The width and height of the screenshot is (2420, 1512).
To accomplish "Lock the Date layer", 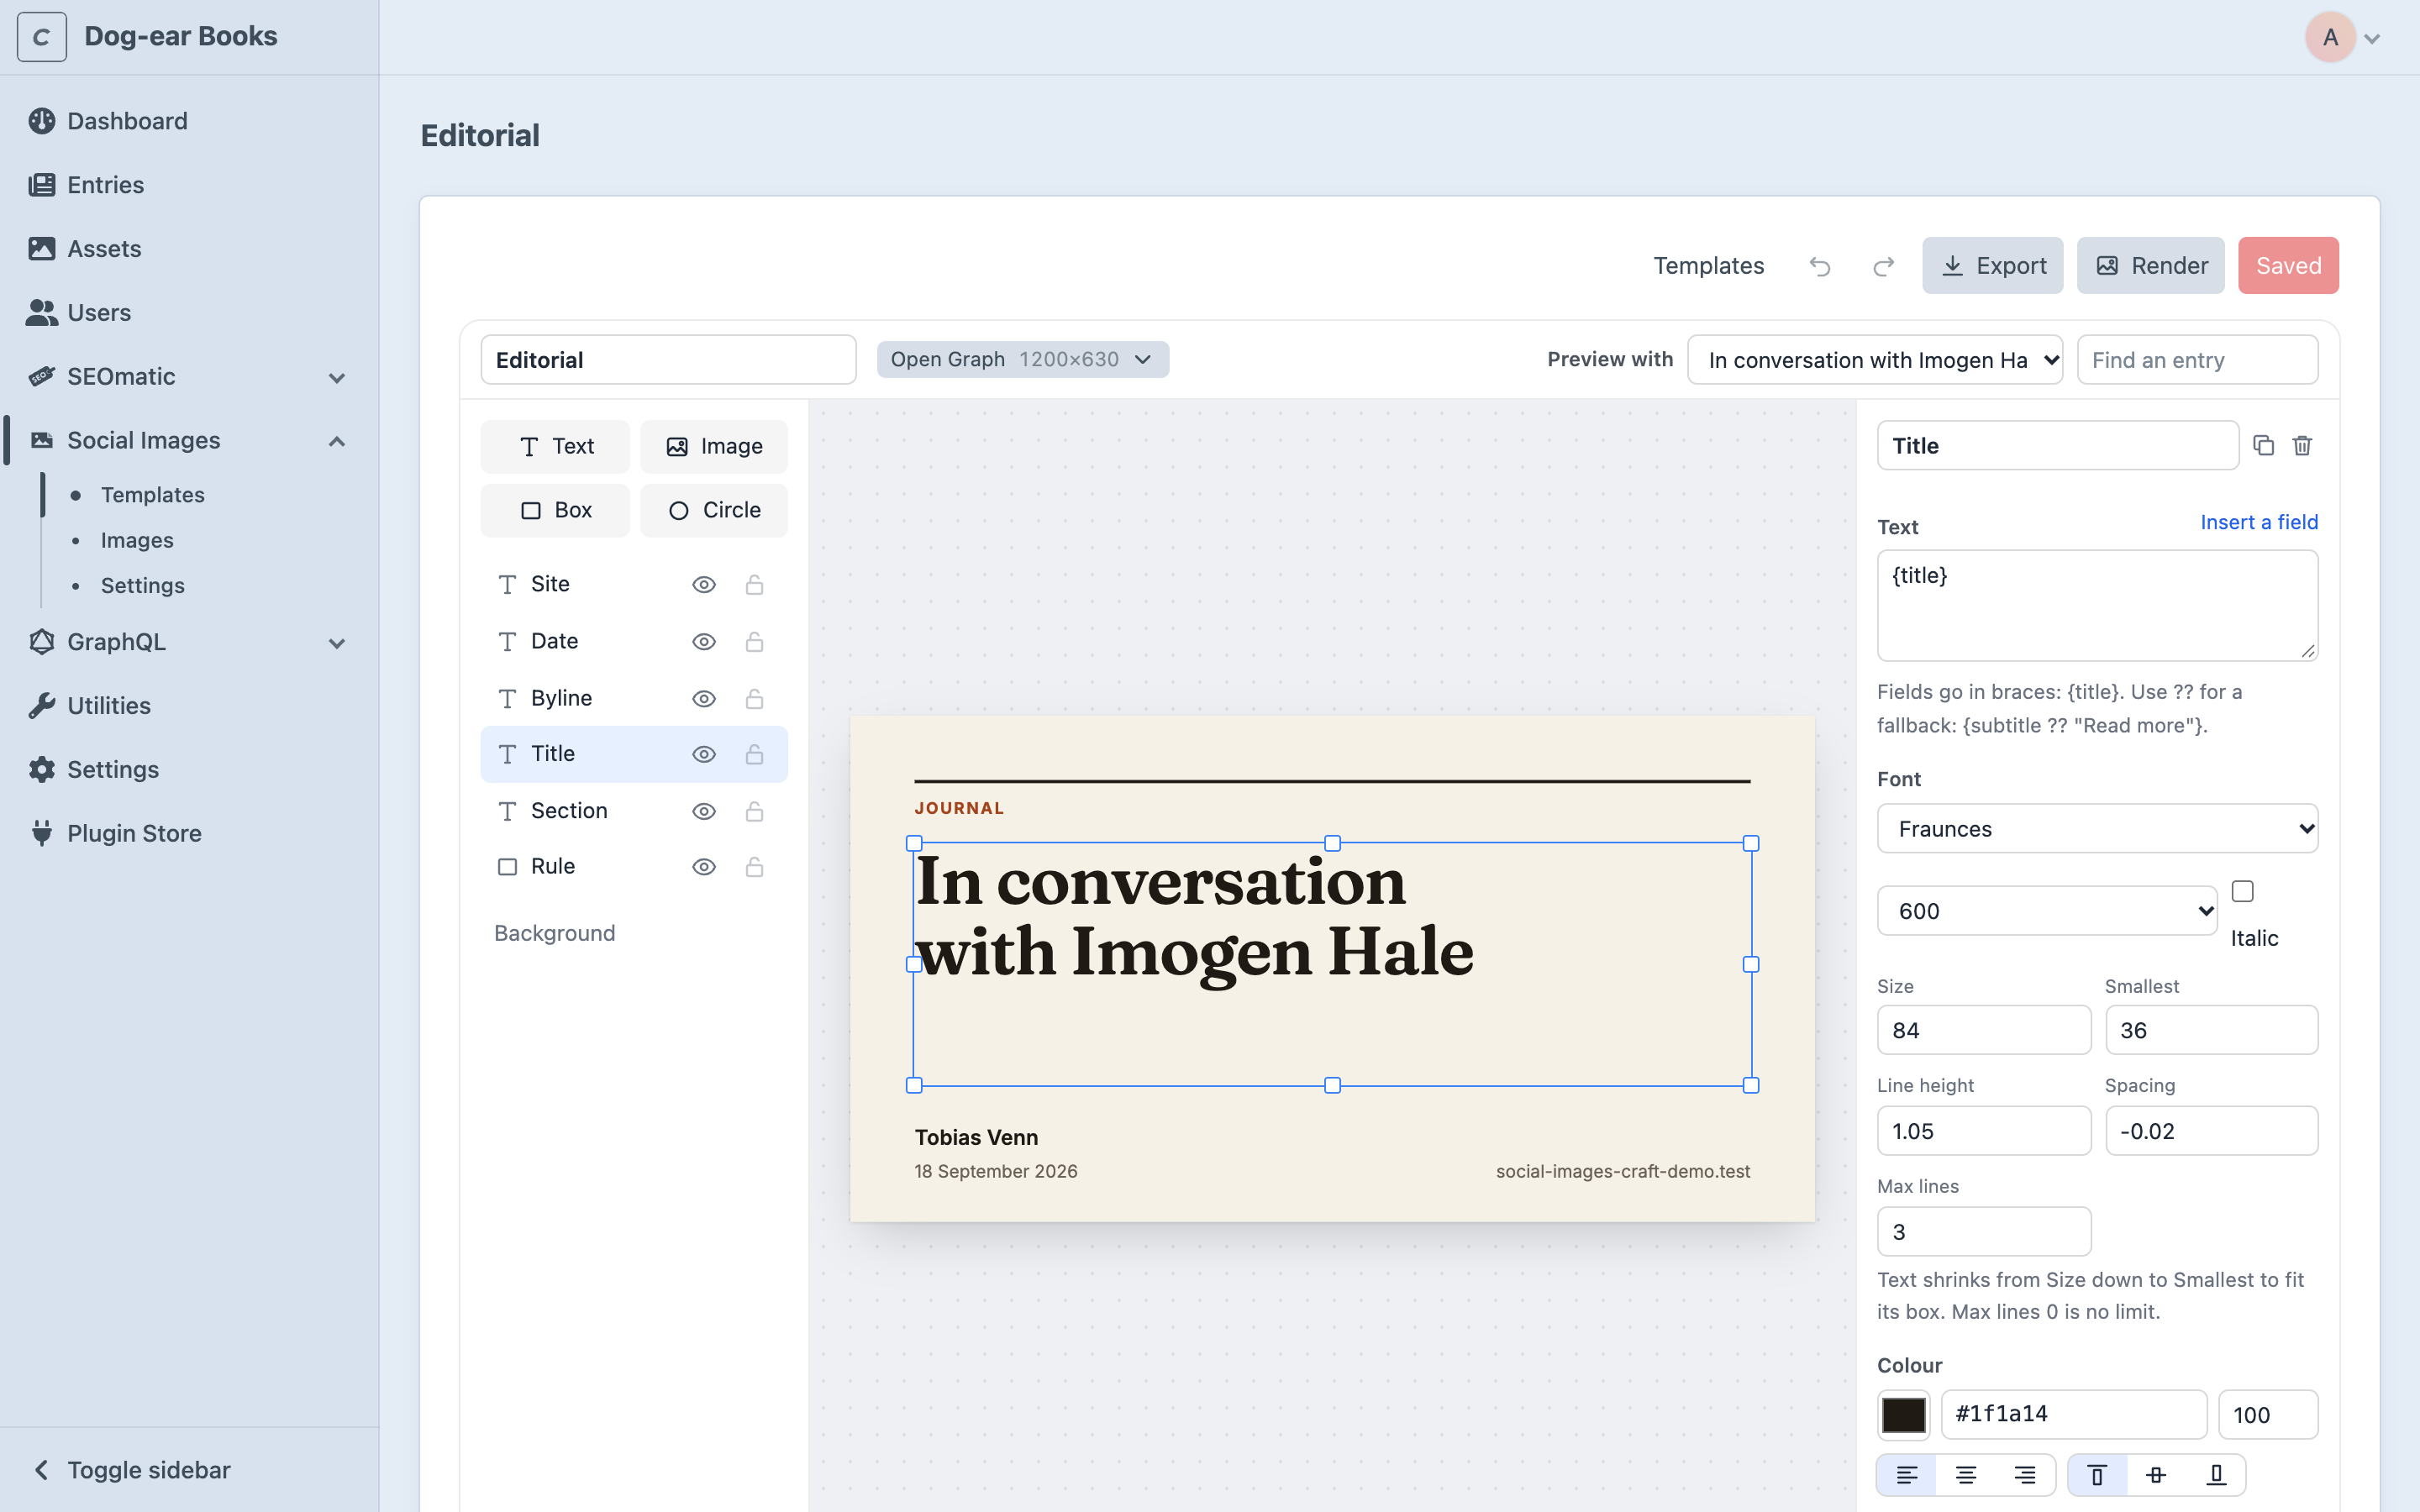I will click(754, 641).
